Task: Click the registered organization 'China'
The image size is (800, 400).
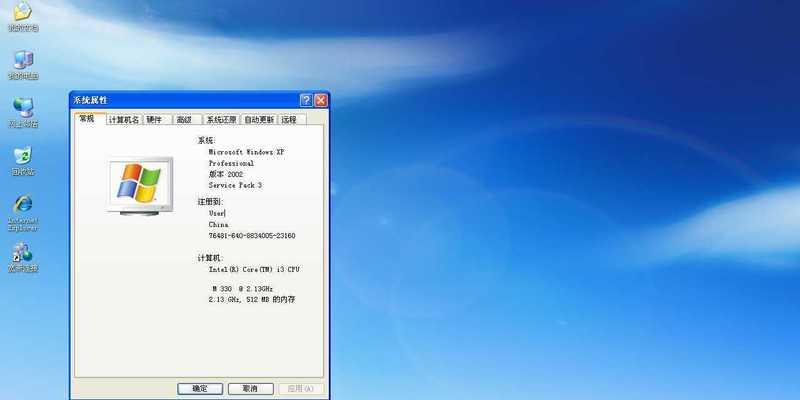Action: point(218,224)
